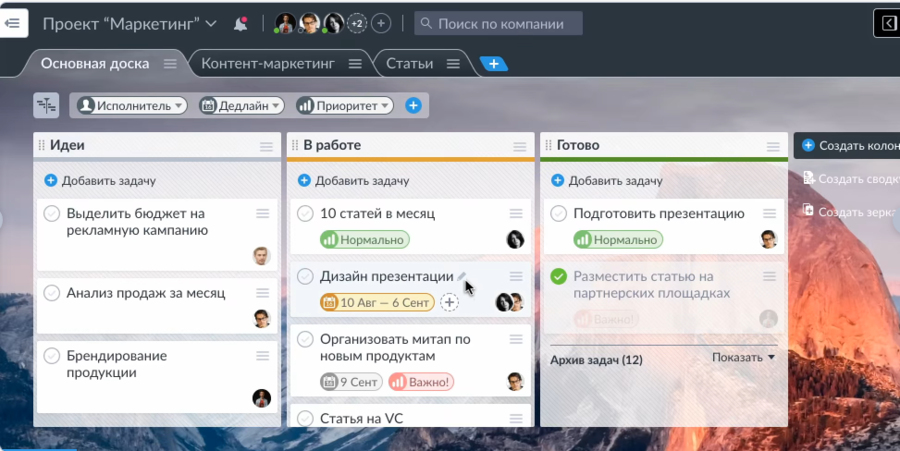Grab the Готово column drag handle

(548, 145)
